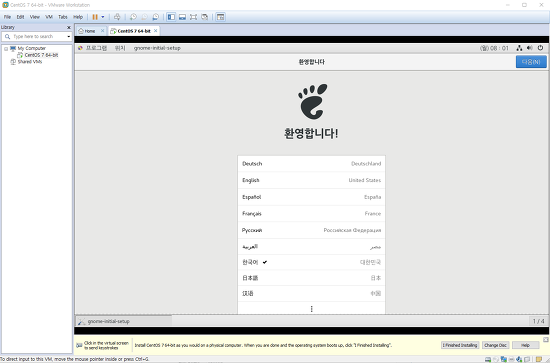Click gnome-initial-setup in the bottom window list

124,321
